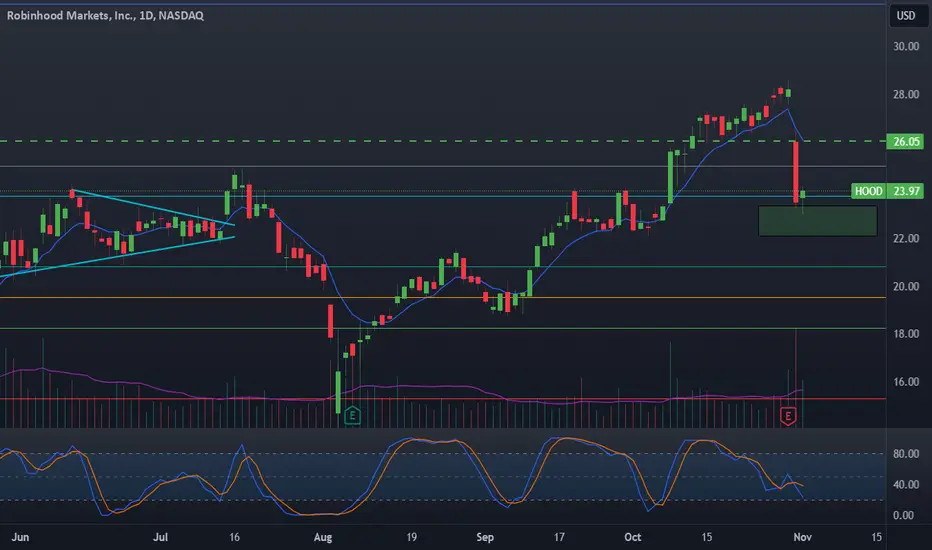Click the 0.00 oscillator axis label
Image resolution: width=932 pixels, height=550 pixels.
click(x=903, y=516)
